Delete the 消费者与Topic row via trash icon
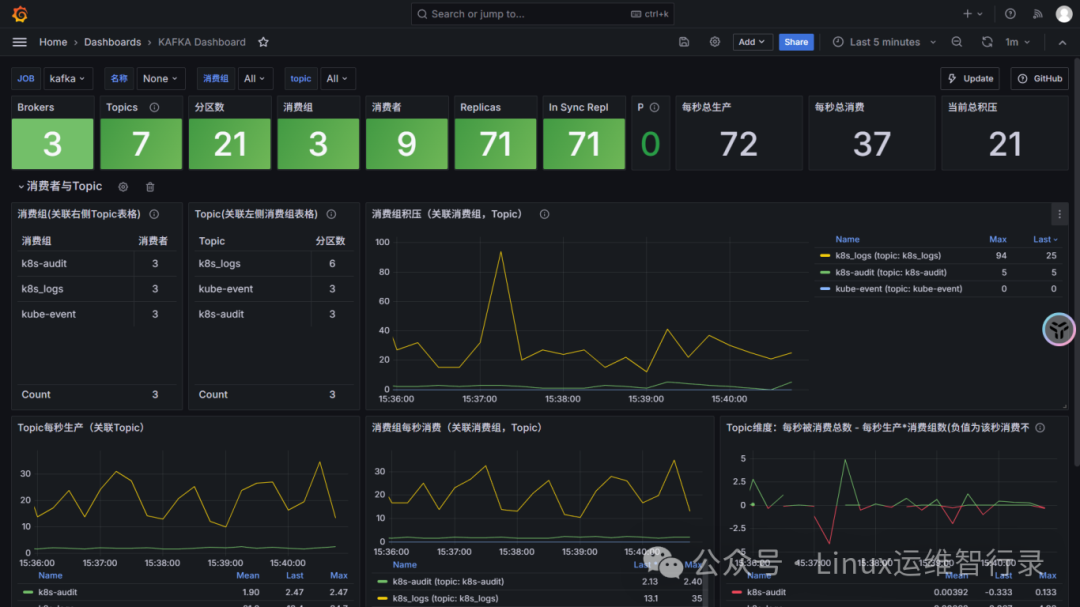The image size is (1080, 607). pyautogui.click(x=150, y=187)
